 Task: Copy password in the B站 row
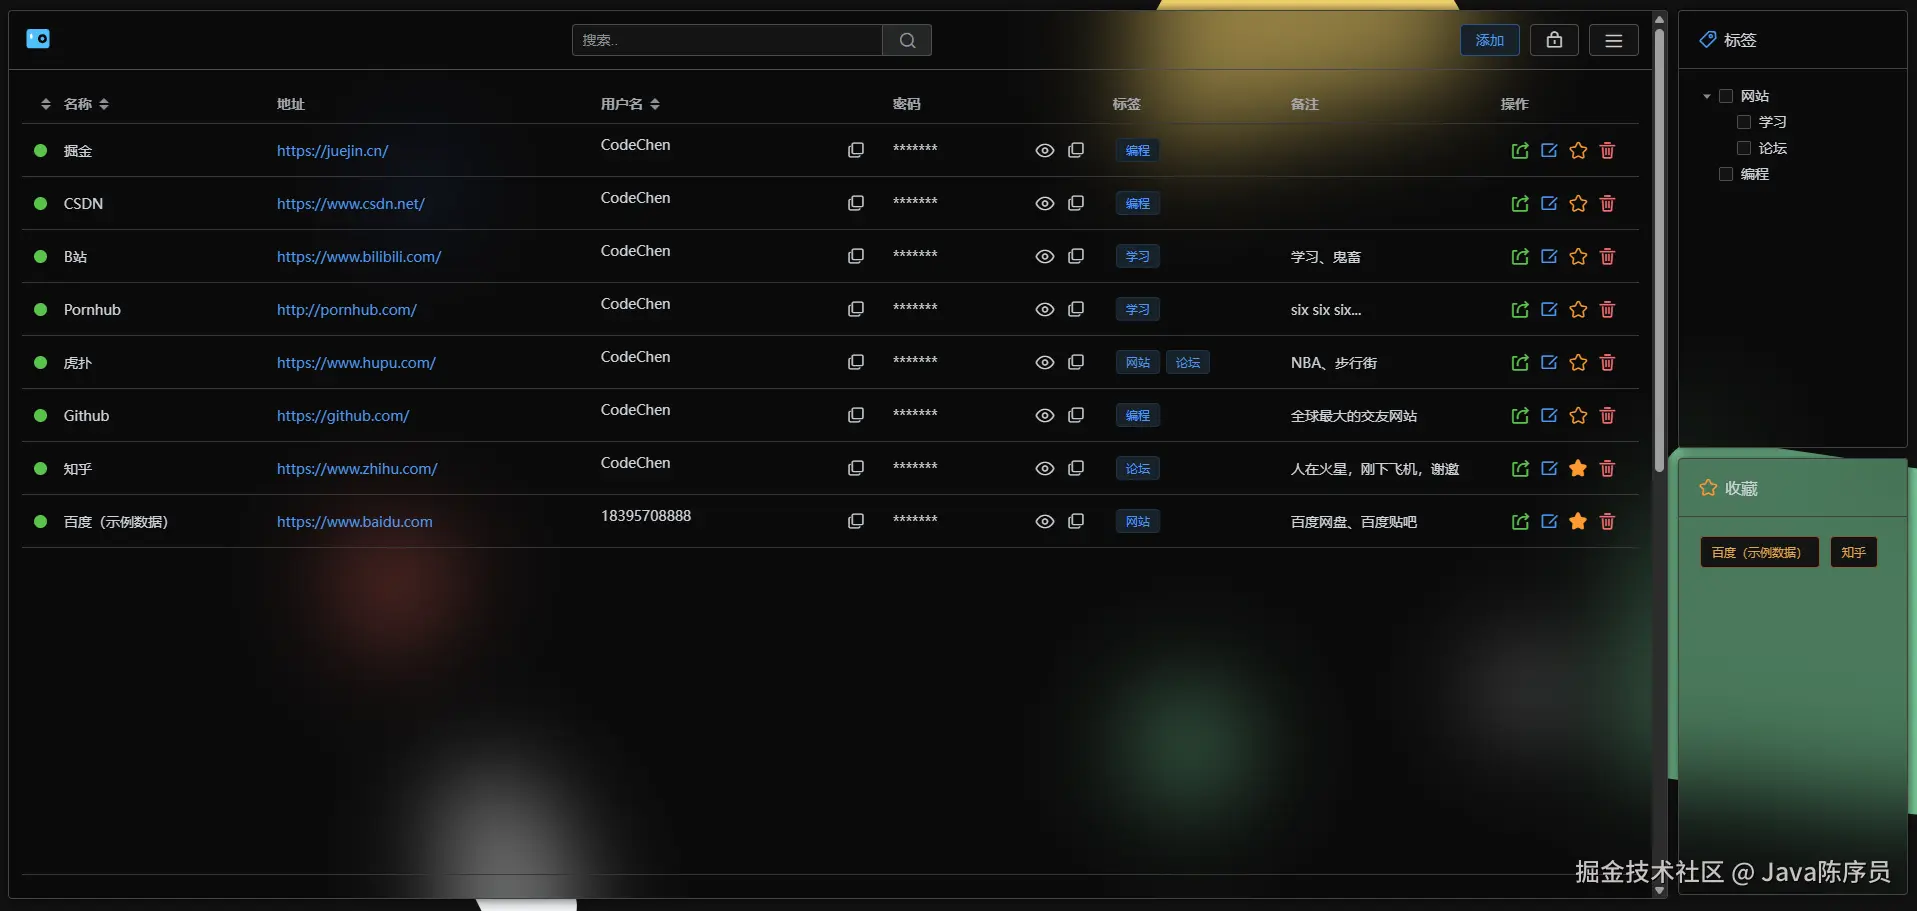pyautogui.click(x=1076, y=256)
